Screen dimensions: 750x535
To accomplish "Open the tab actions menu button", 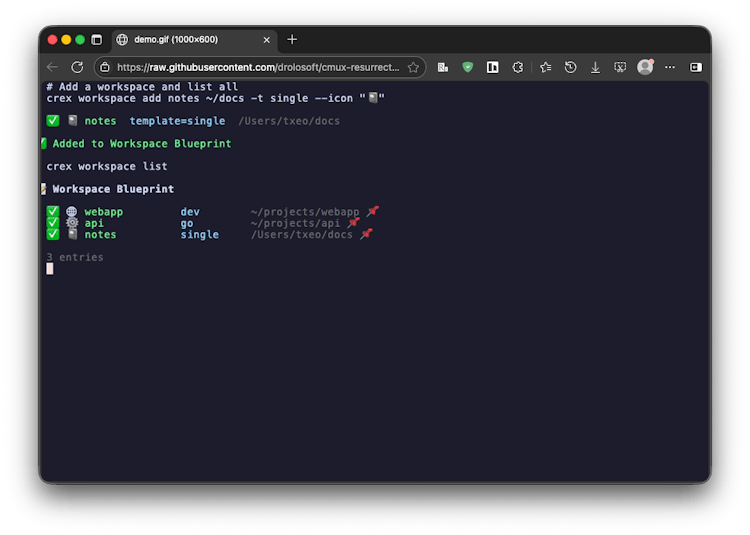I will [97, 40].
